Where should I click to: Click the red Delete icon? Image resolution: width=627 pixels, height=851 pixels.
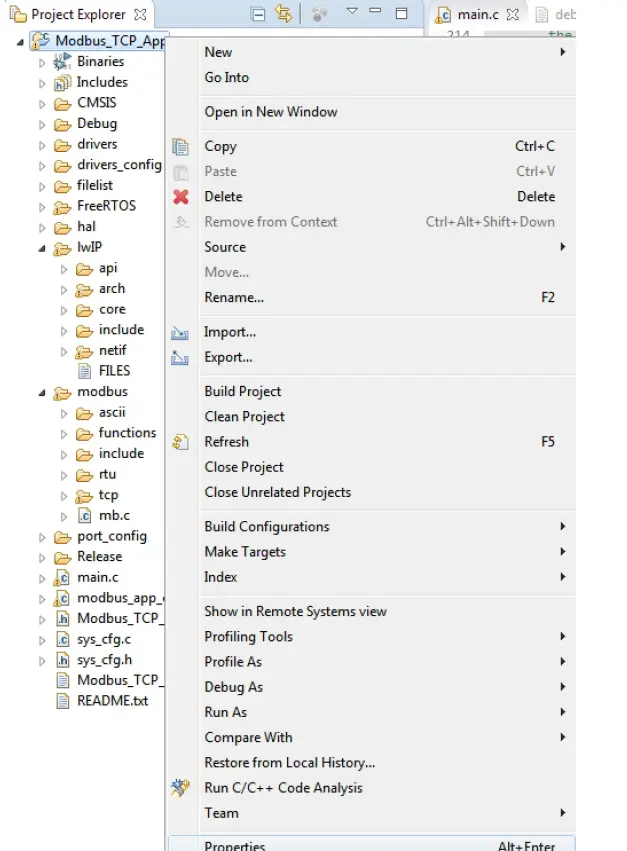(181, 197)
